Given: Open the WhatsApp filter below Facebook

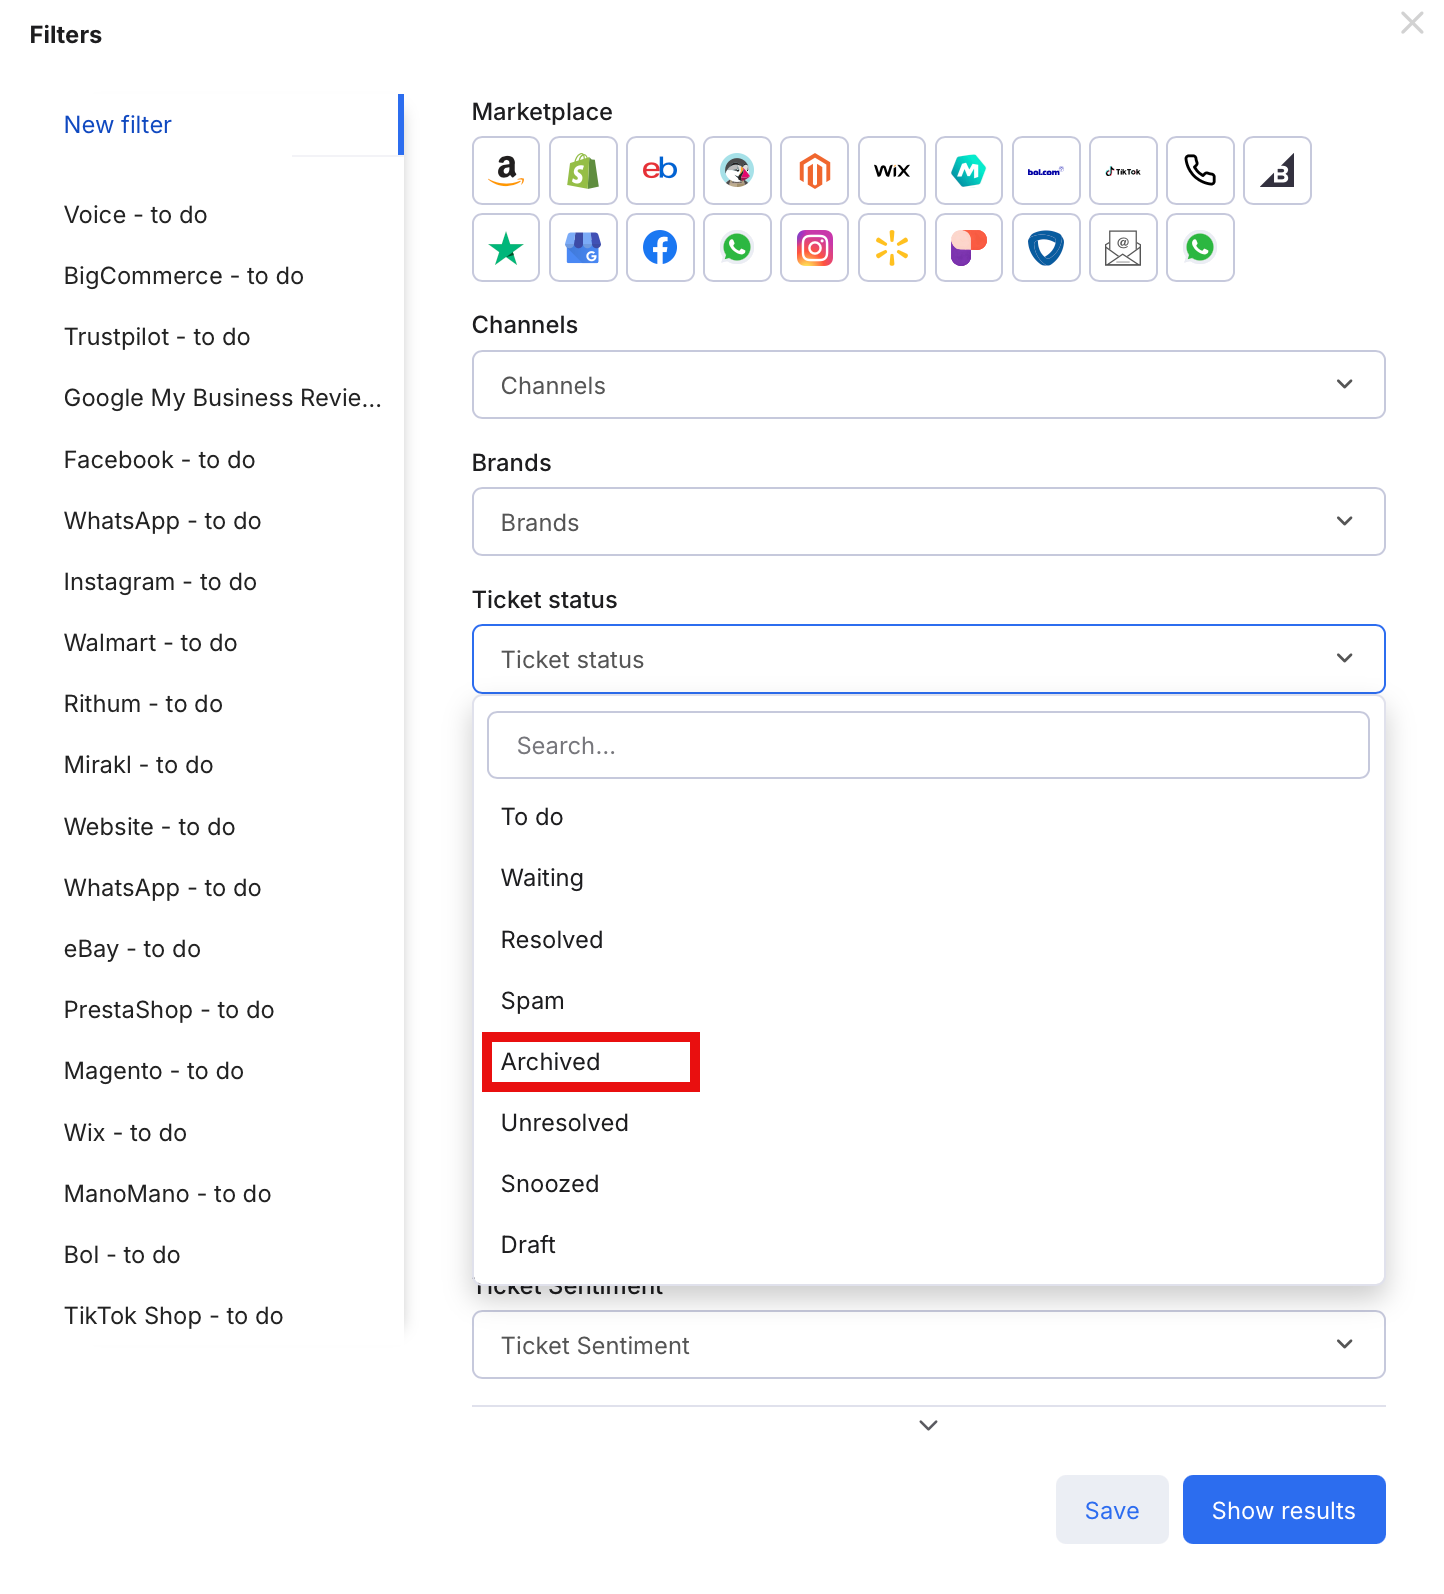Looking at the screenshot, I should (x=163, y=521).
